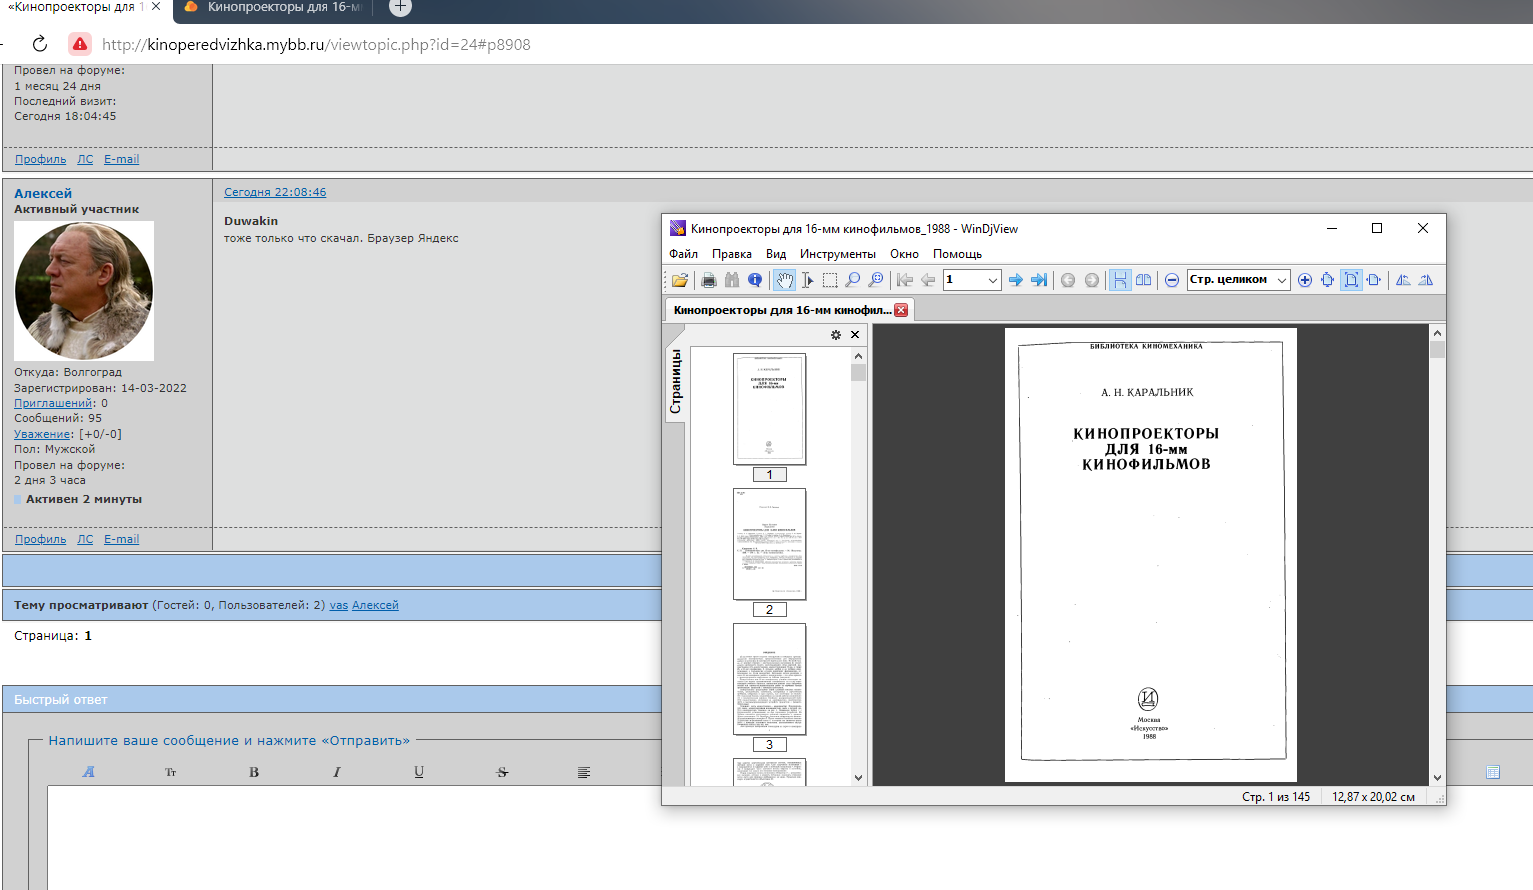Click the document view scrollbar up arrow
This screenshot has width=1533, height=890.
[1437, 333]
